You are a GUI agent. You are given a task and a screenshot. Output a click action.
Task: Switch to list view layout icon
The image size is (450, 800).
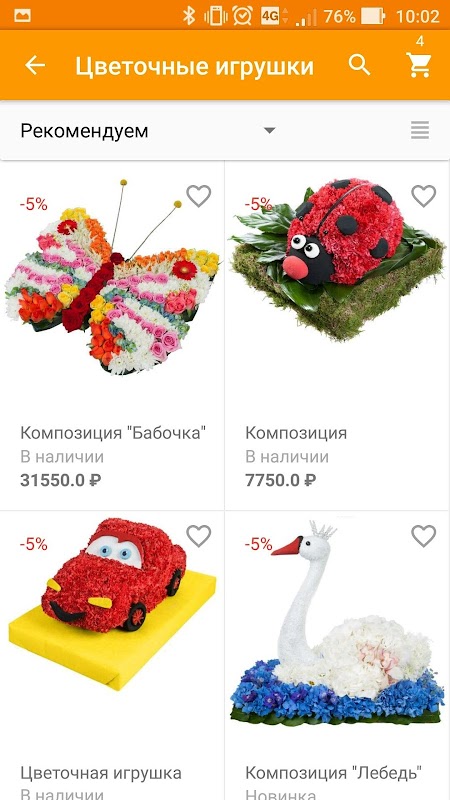(x=420, y=131)
